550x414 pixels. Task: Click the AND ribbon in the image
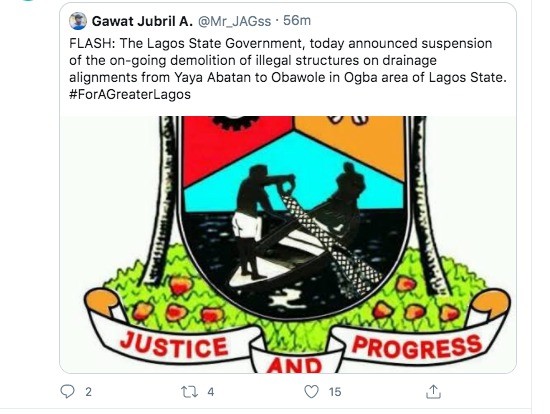point(295,365)
